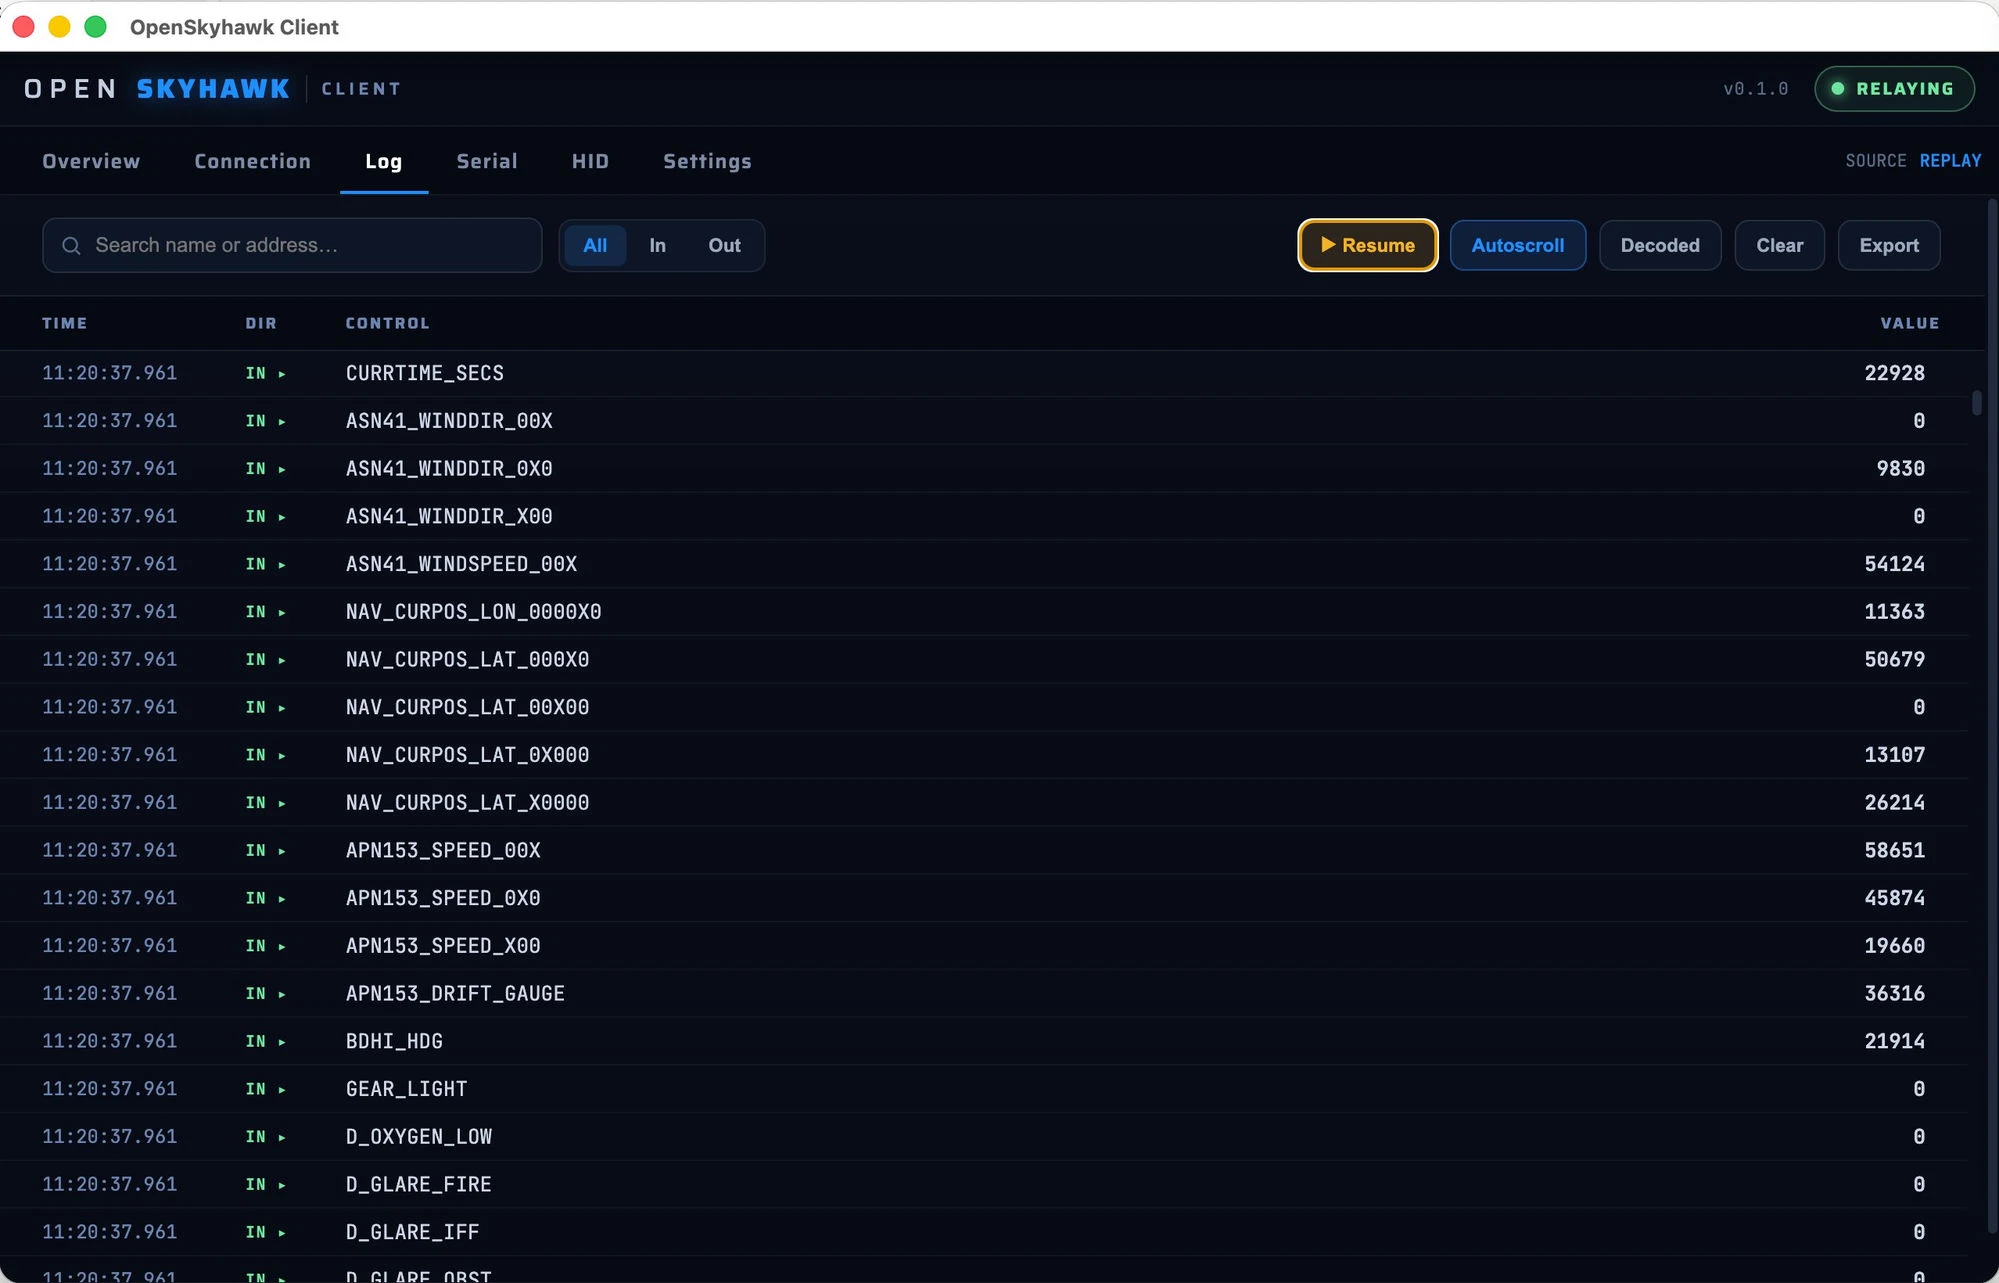Click the value 36316
This screenshot has height=1283, width=1999.
[x=1894, y=994]
